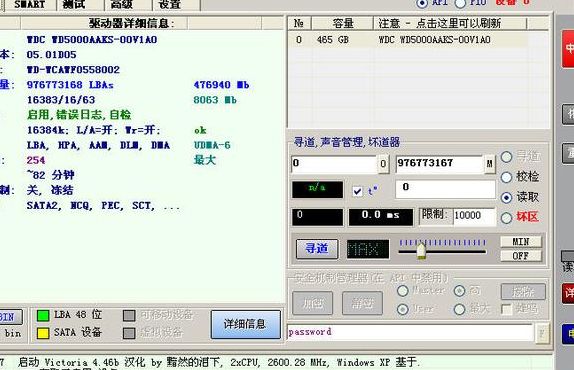Click CHS value 16383/16/63

(x=61, y=100)
